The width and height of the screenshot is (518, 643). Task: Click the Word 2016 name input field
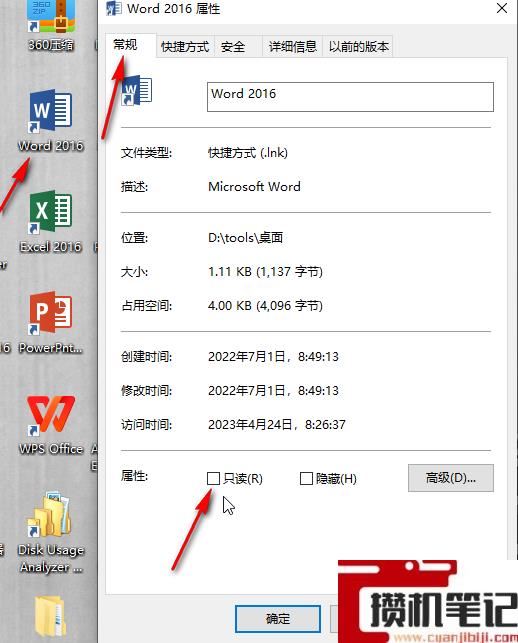click(350, 97)
